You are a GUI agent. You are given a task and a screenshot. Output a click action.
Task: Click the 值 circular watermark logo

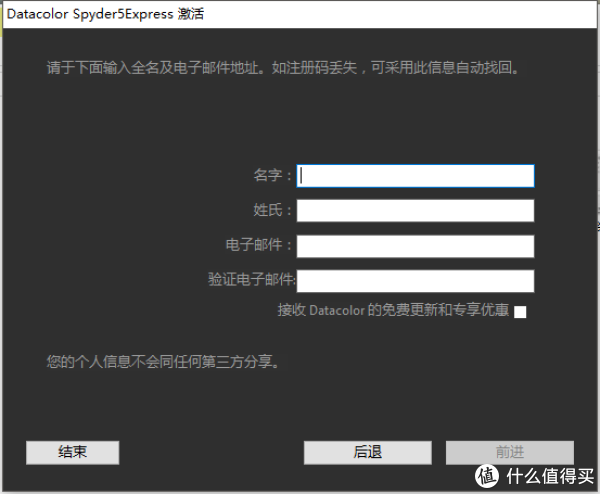pyautogui.click(x=487, y=476)
